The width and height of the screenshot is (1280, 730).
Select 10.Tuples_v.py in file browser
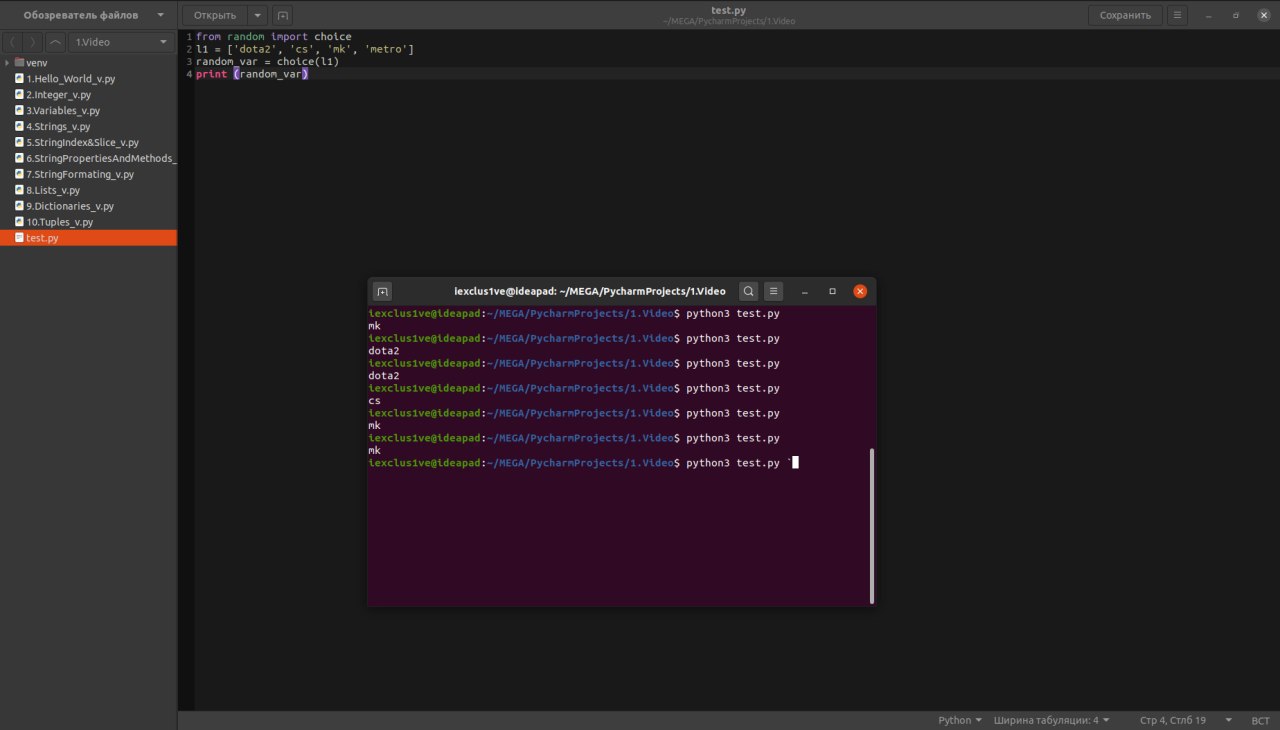(59, 222)
